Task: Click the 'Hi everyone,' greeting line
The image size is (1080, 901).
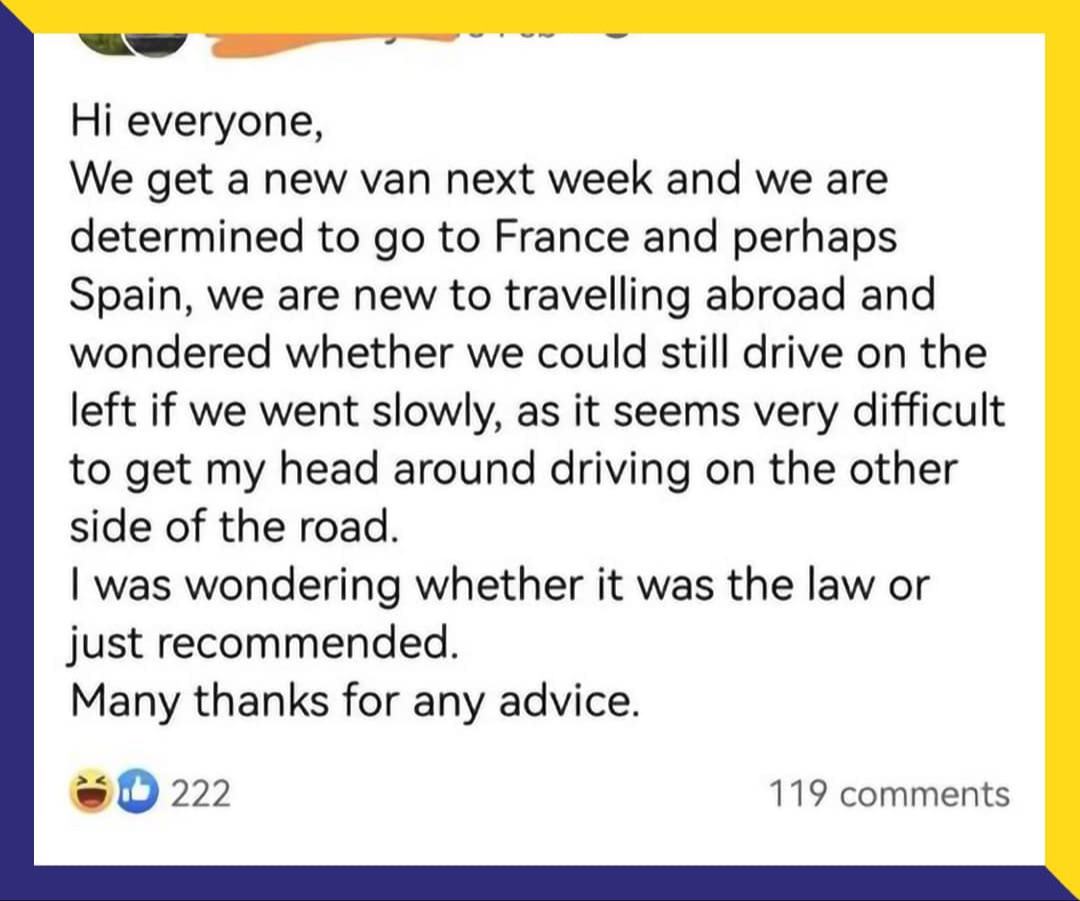Action: click(x=197, y=122)
